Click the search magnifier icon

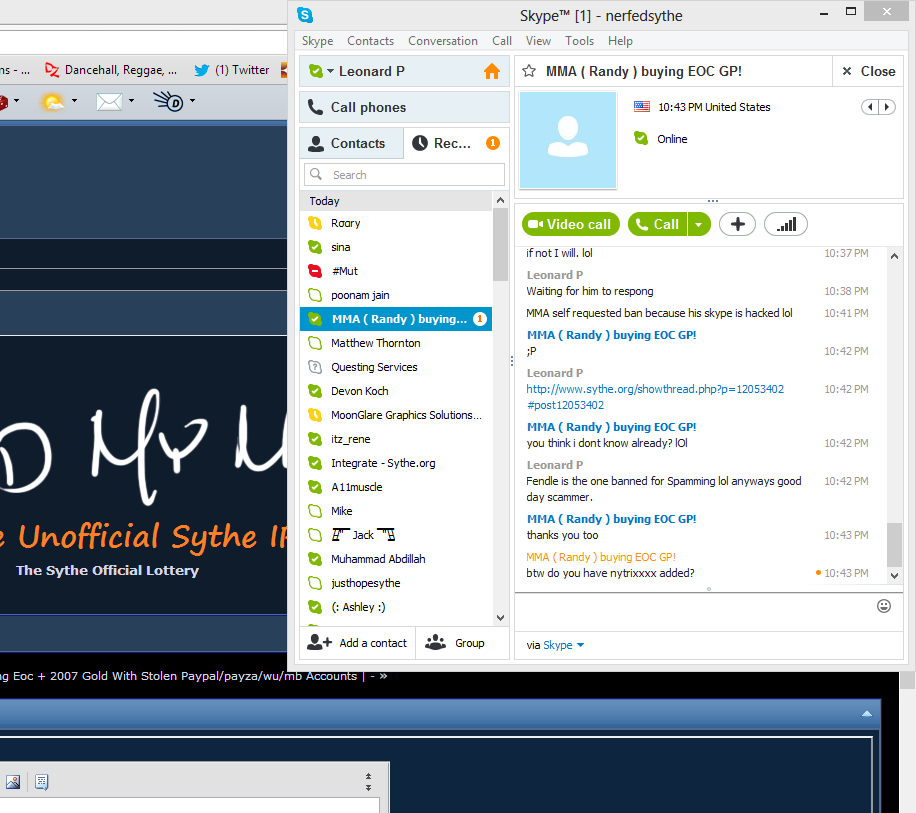(x=316, y=174)
